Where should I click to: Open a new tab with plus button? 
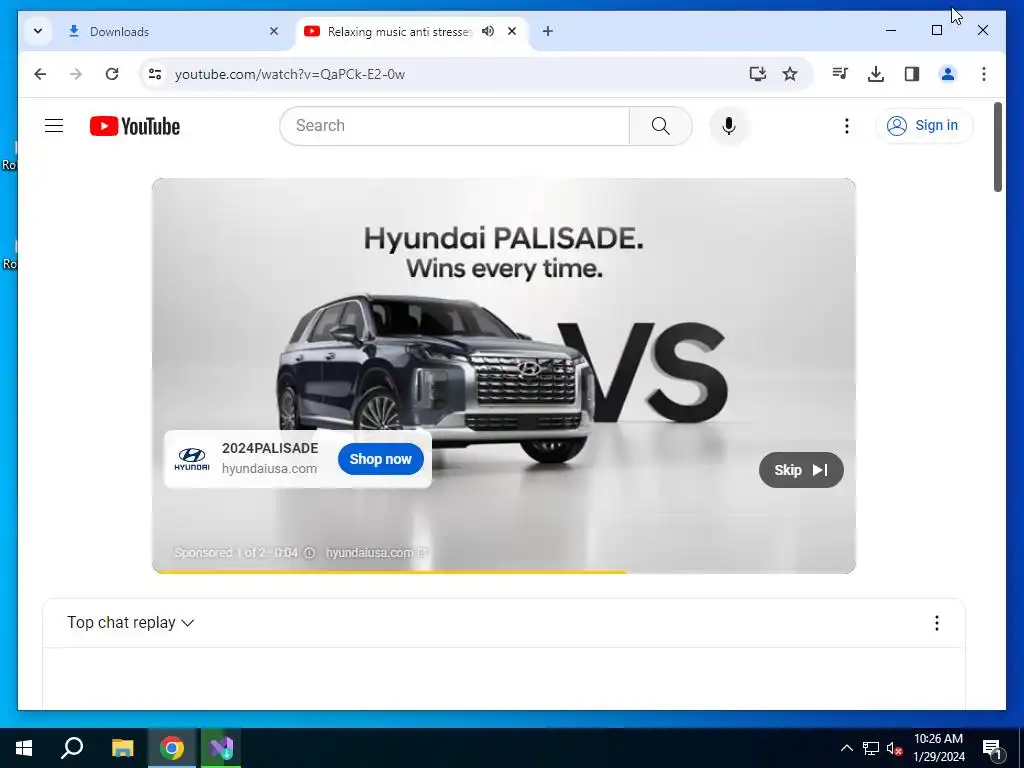[548, 31]
